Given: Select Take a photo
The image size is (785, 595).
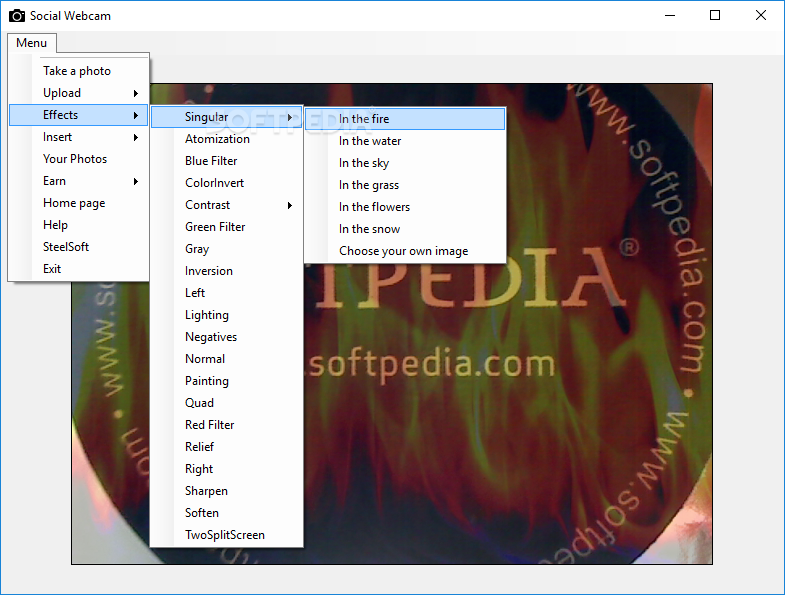Looking at the screenshot, I should click(x=79, y=71).
